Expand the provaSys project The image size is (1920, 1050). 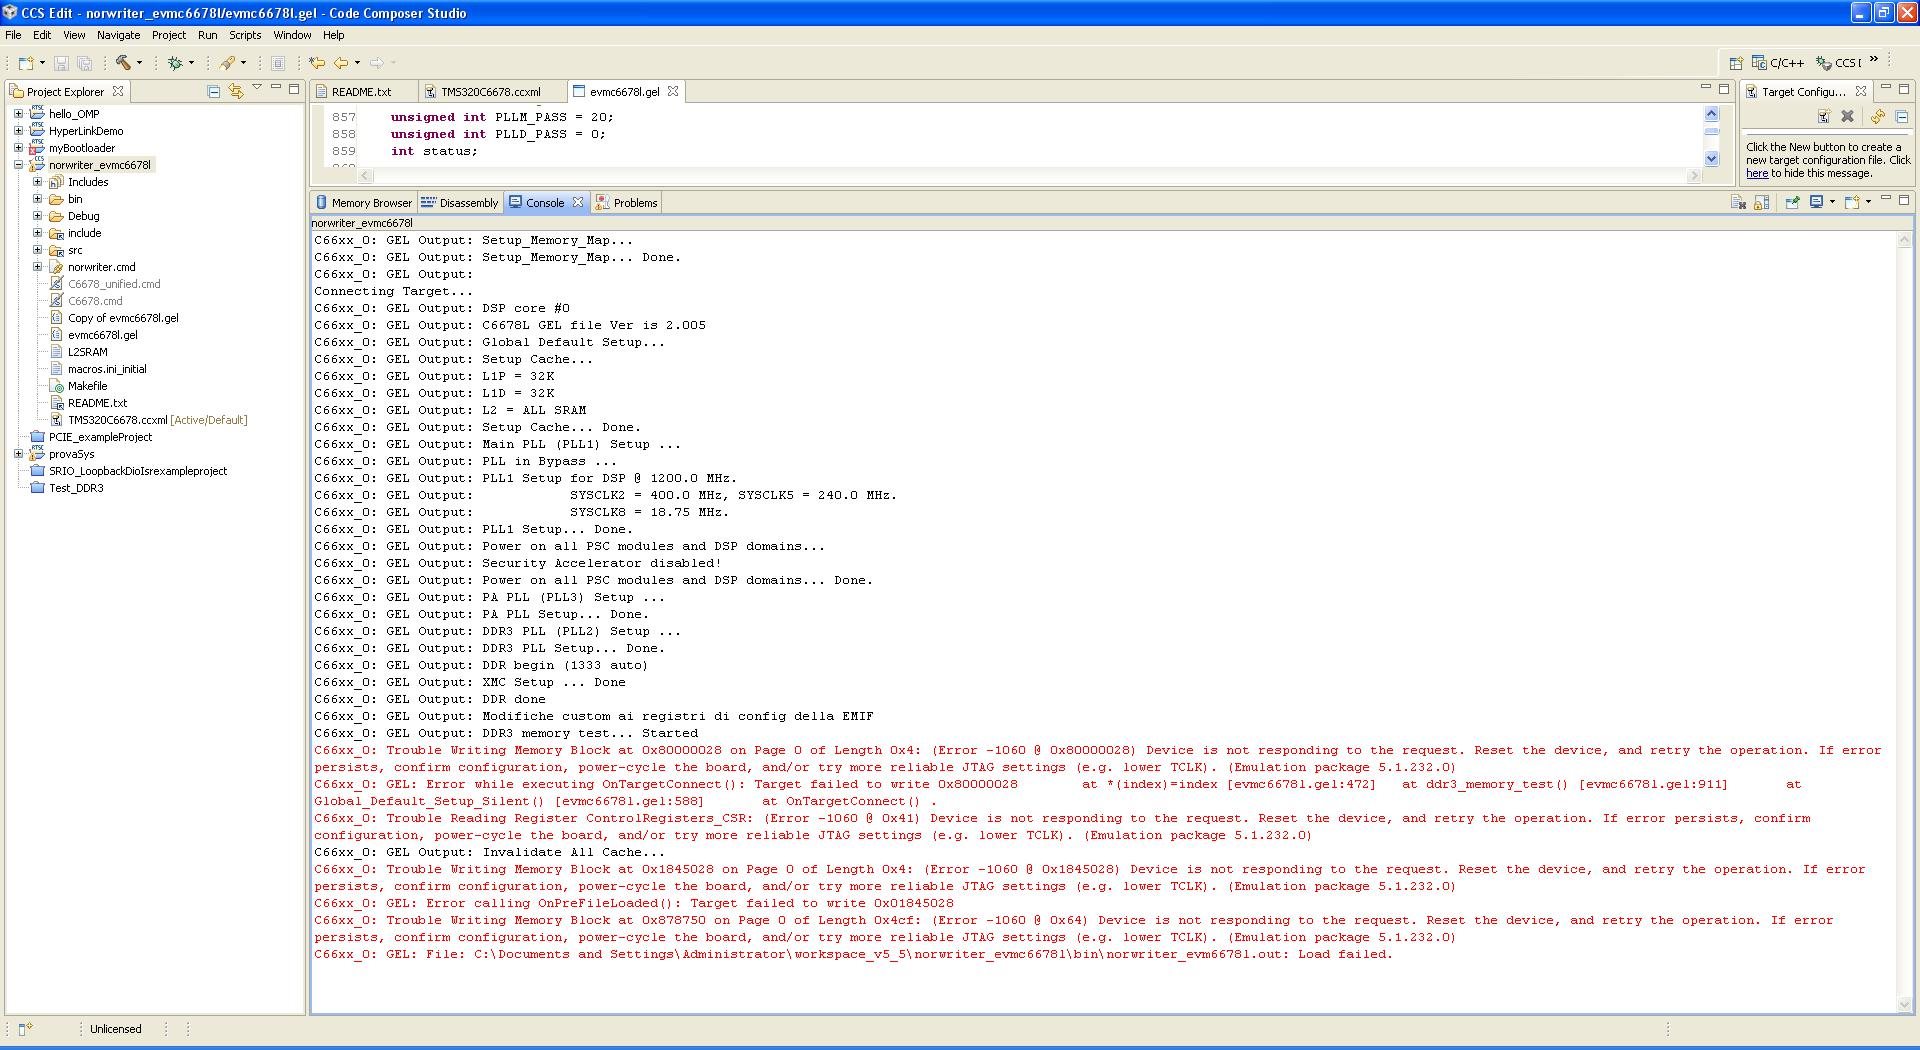click(x=18, y=454)
